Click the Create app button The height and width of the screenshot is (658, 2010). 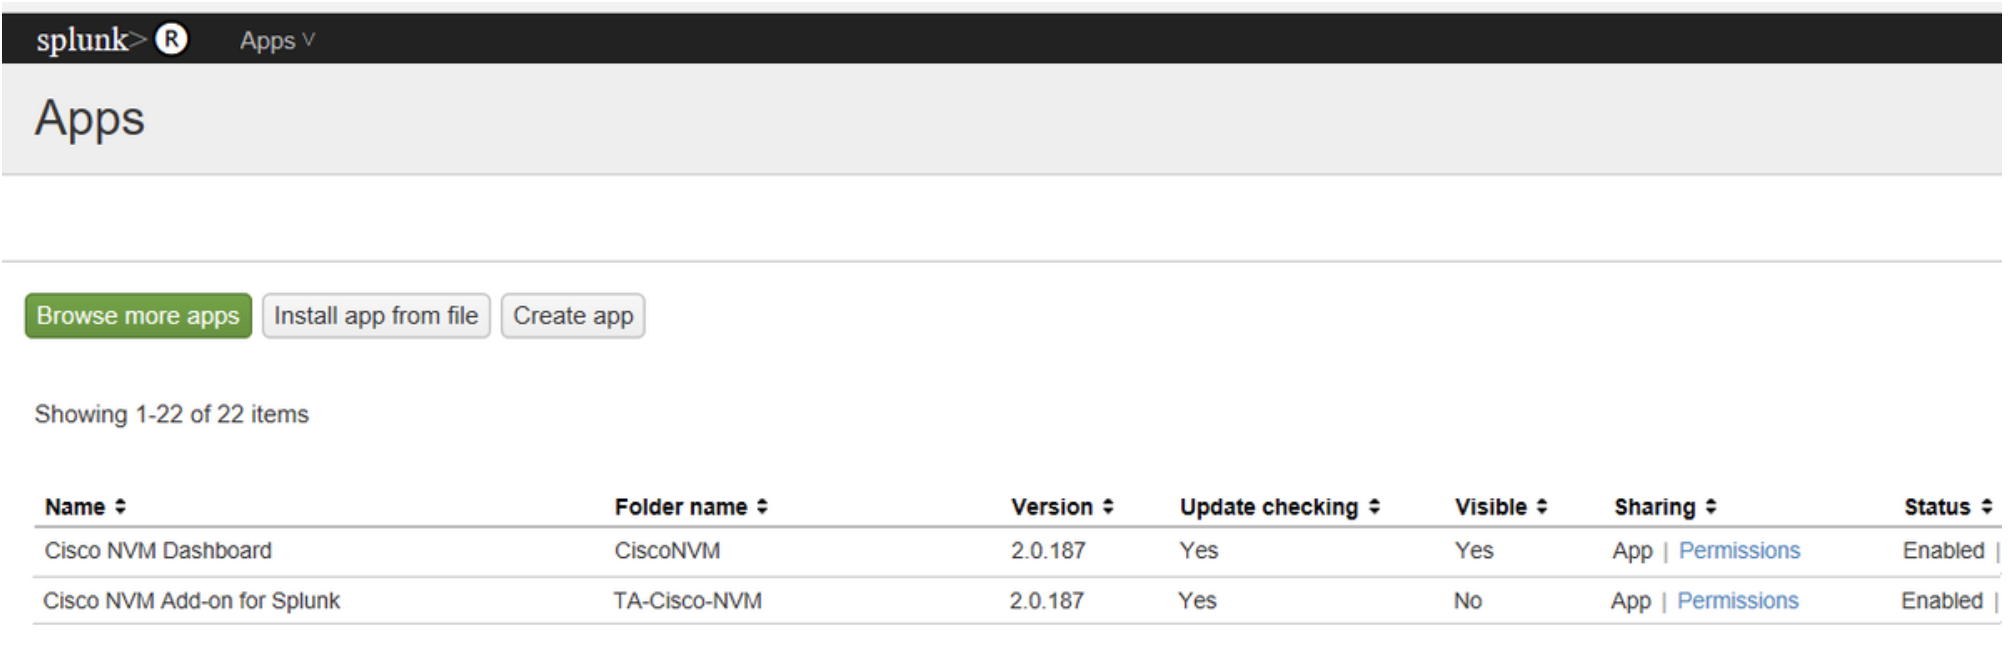click(x=573, y=316)
